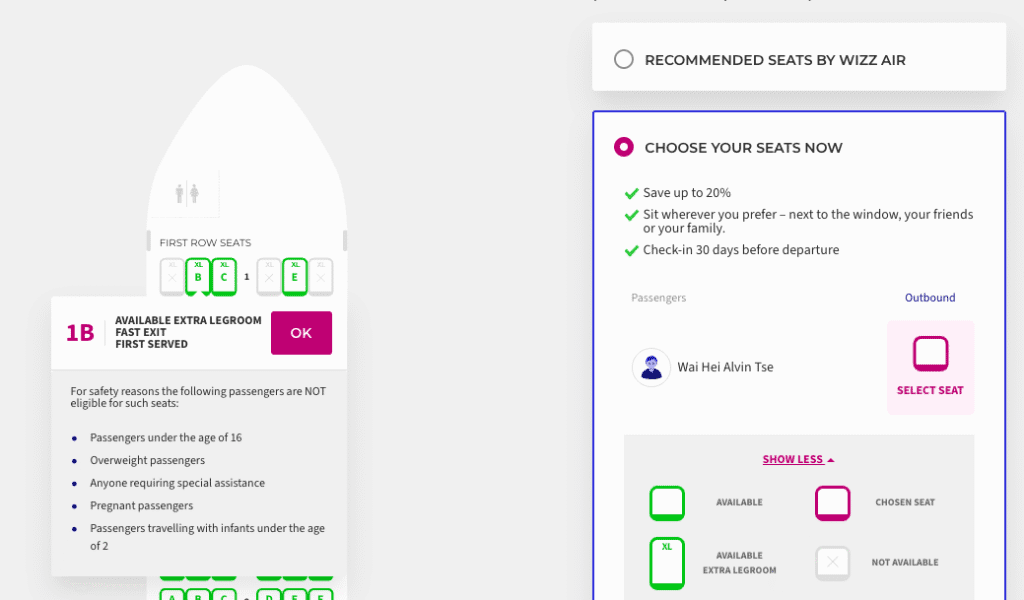The image size is (1024, 600).
Task: Select extra legroom seat 1B
Action: [196, 276]
